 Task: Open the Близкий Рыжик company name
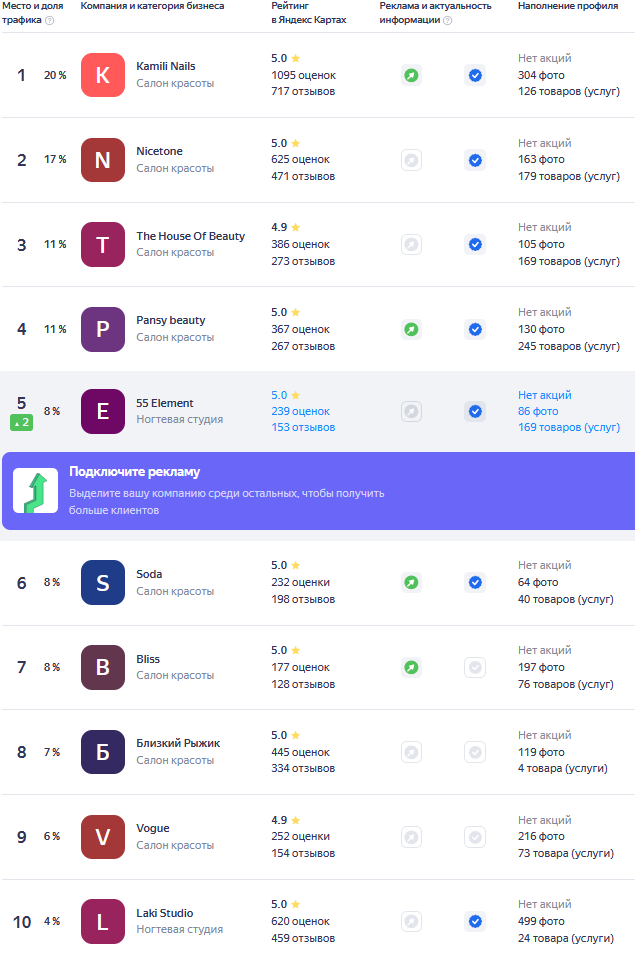(178, 743)
